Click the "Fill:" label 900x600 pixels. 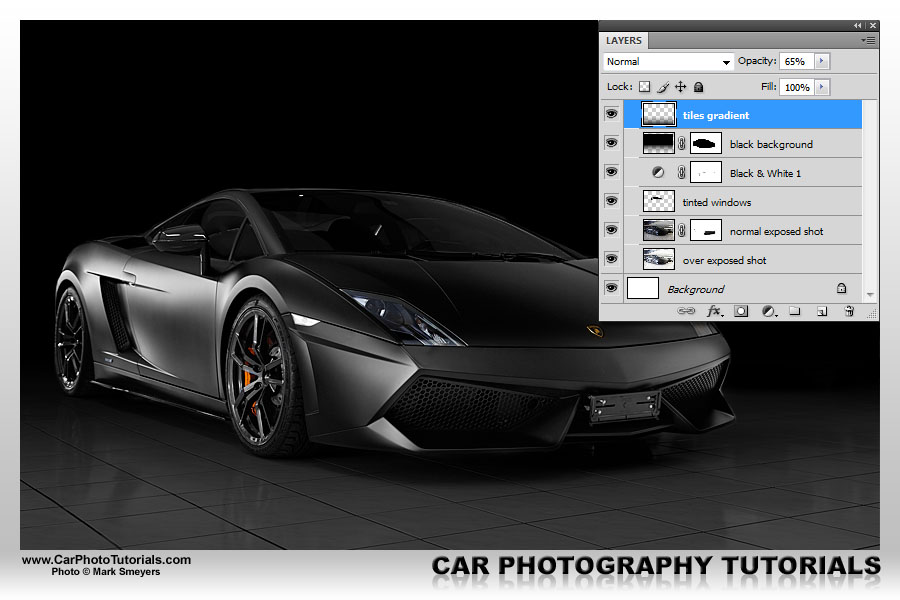[769, 87]
